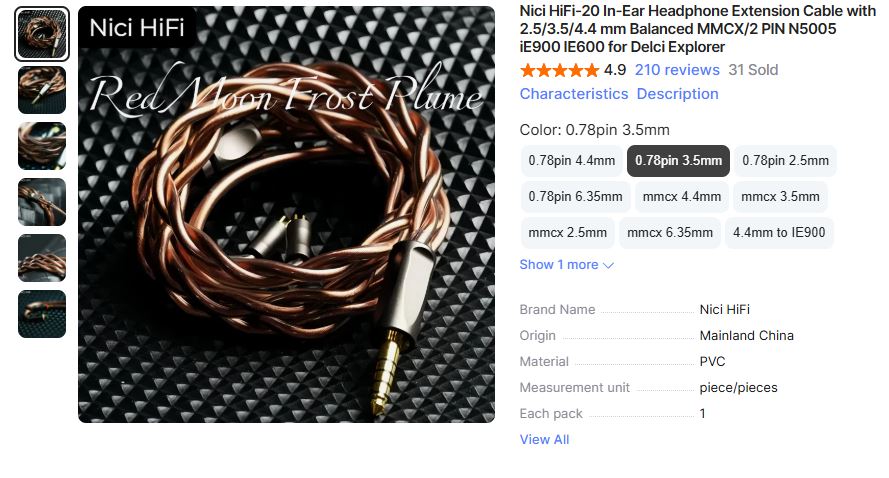
Task: Select the fifth product thumbnail
Action: click(x=42, y=258)
